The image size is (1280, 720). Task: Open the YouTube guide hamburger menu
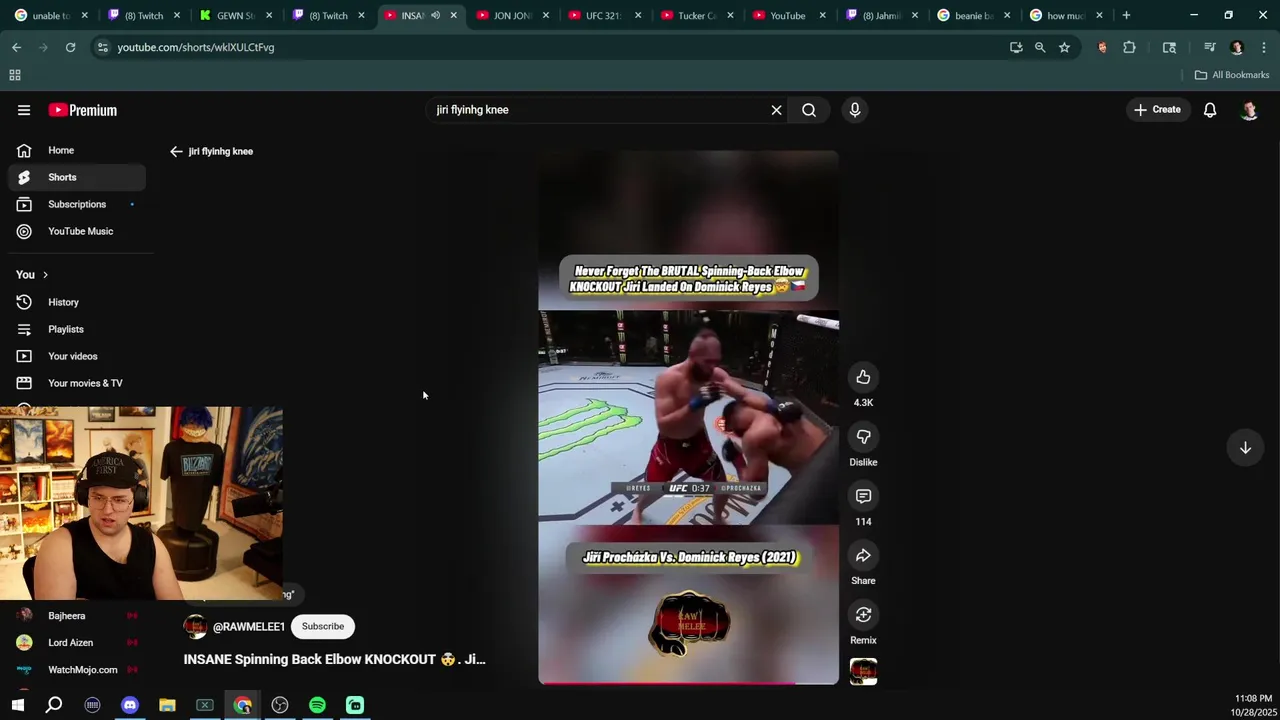pyautogui.click(x=24, y=110)
